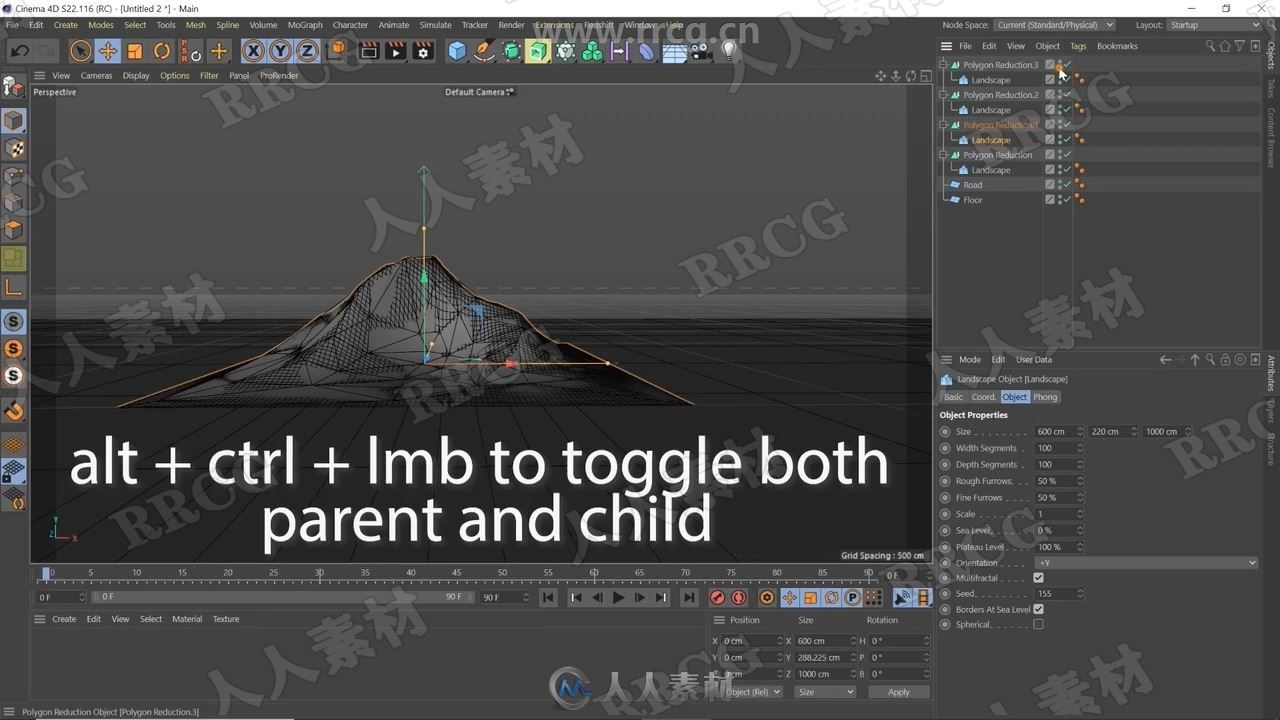Open material manager Create menu
The image size is (1280, 720).
pyautogui.click(x=64, y=619)
